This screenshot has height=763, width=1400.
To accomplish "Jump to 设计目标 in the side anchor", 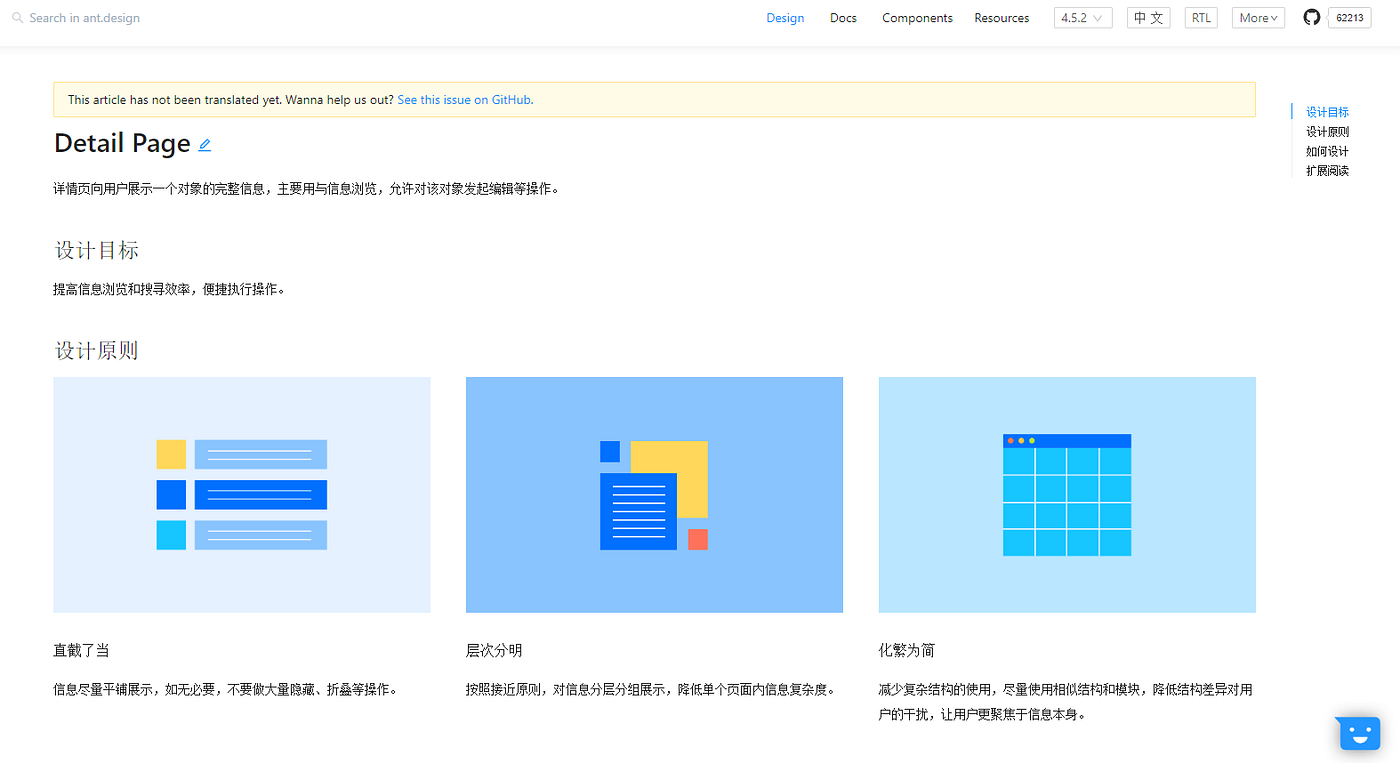I will [1327, 112].
